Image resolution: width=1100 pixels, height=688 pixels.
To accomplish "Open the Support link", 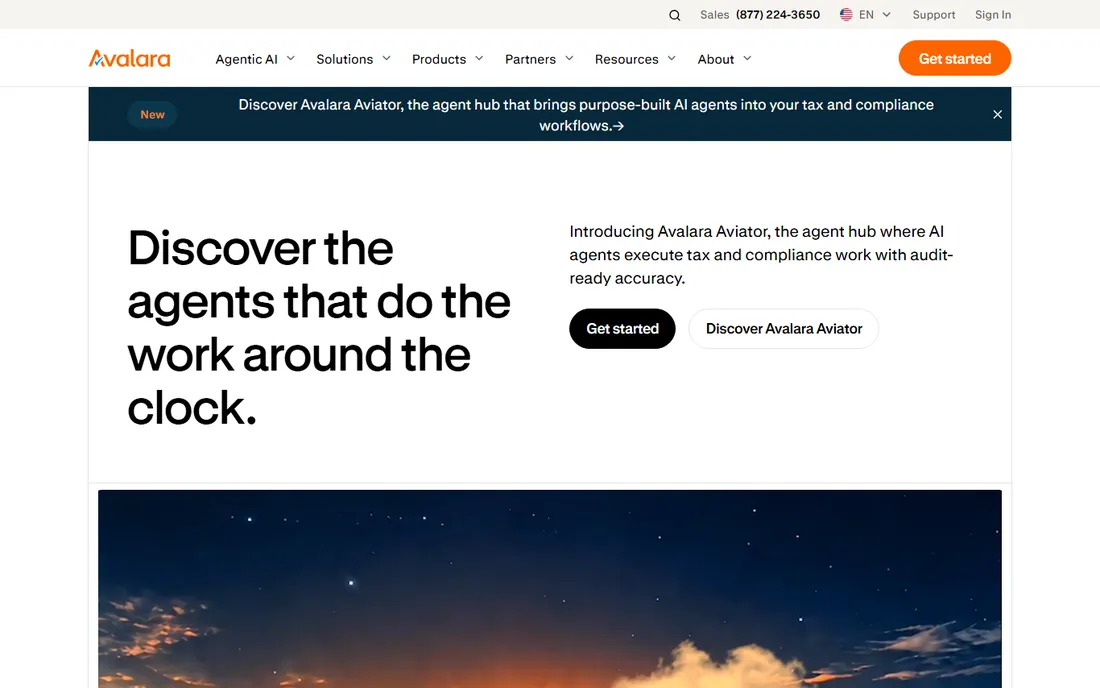I will pos(933,15).
